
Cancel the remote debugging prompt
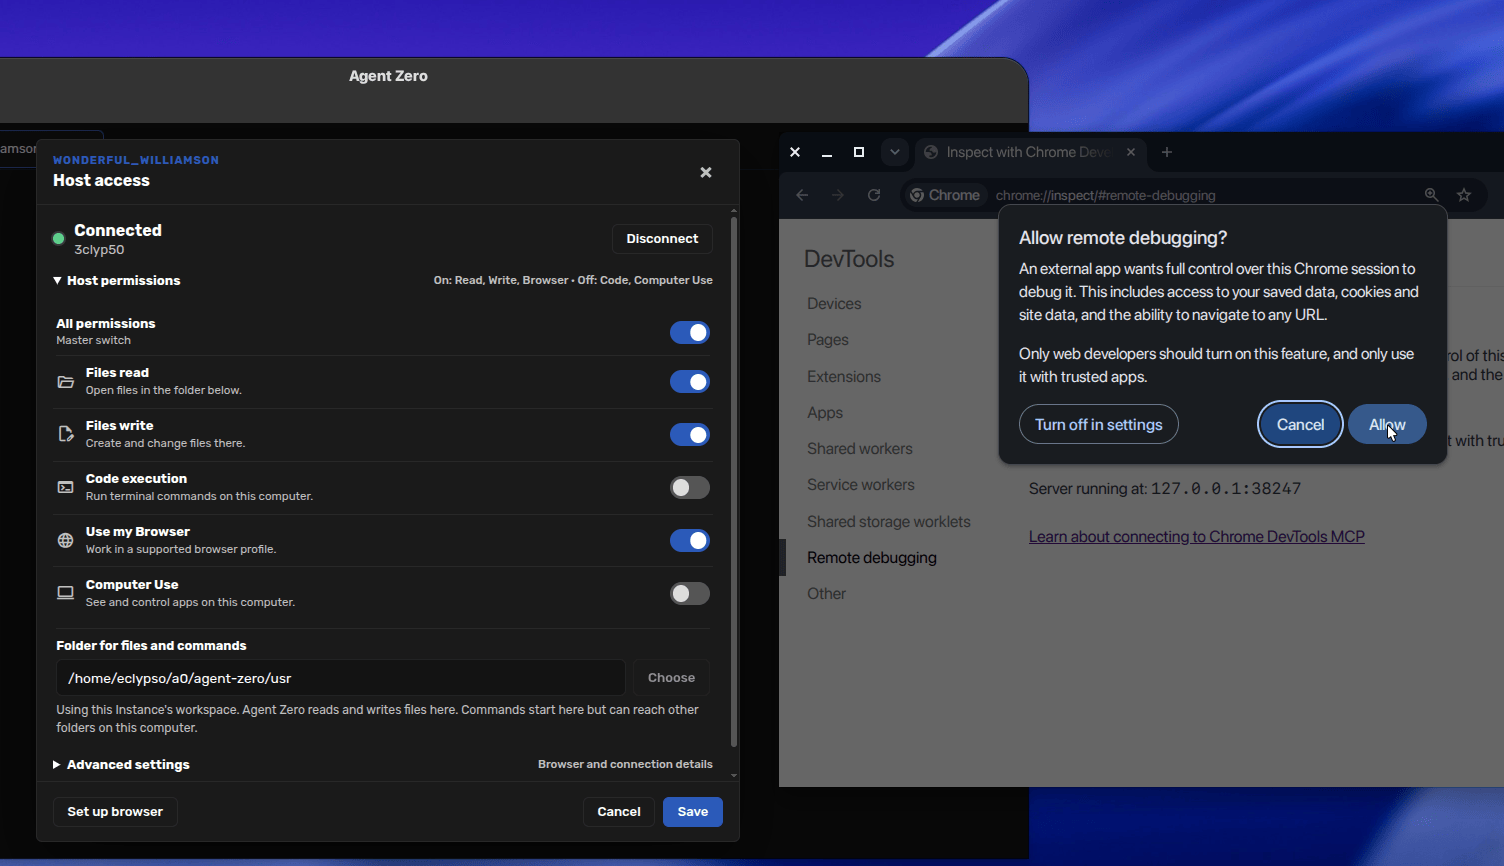[x=1300, y=424]
